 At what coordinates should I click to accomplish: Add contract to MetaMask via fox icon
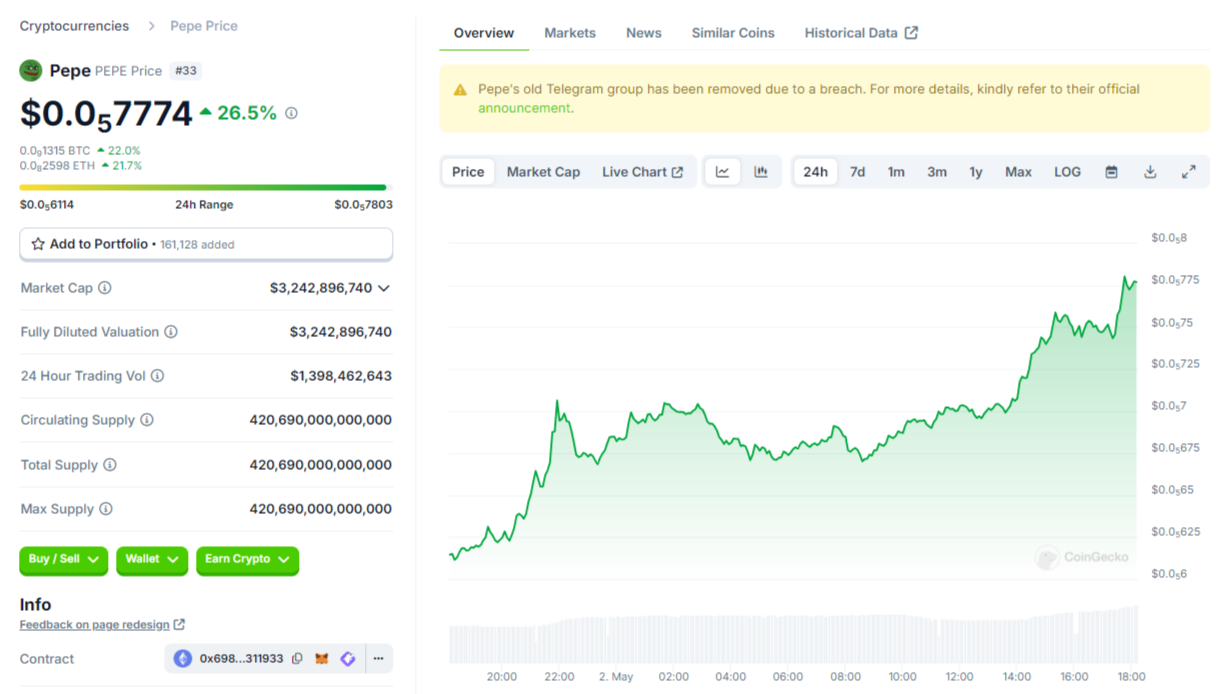(x=322, y=658)
